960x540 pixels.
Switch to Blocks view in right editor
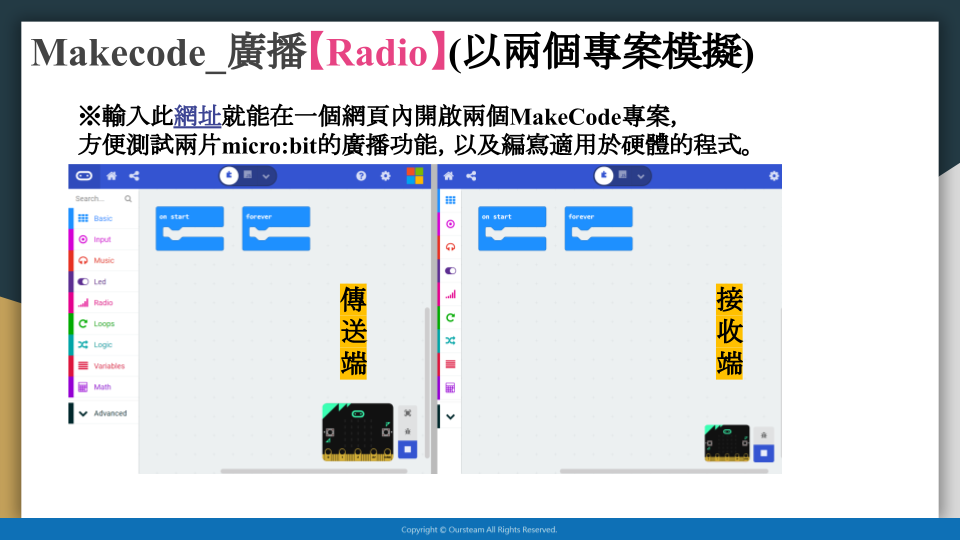point(604,176)
